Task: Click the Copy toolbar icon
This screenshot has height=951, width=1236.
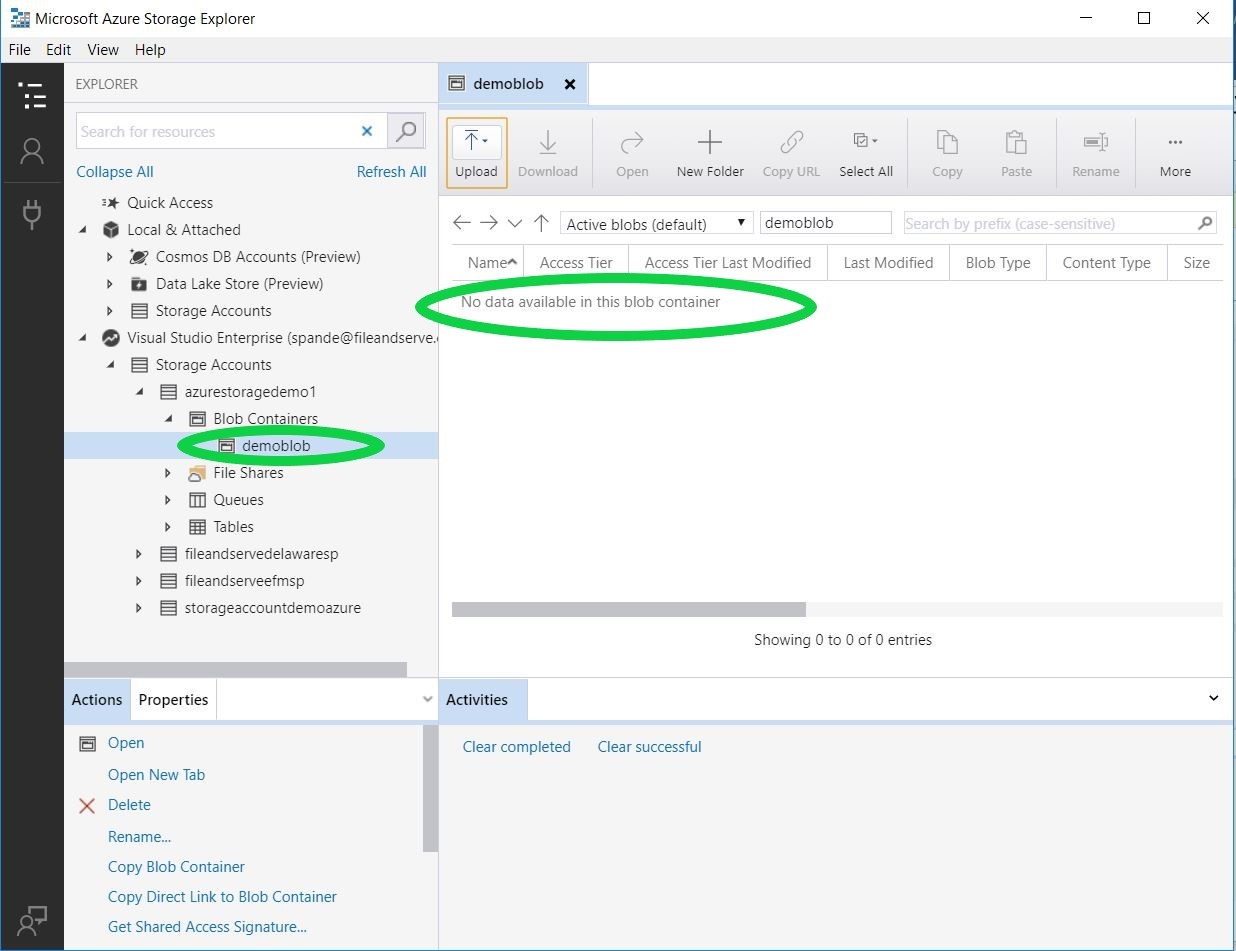Action: (x=947, y=153)
